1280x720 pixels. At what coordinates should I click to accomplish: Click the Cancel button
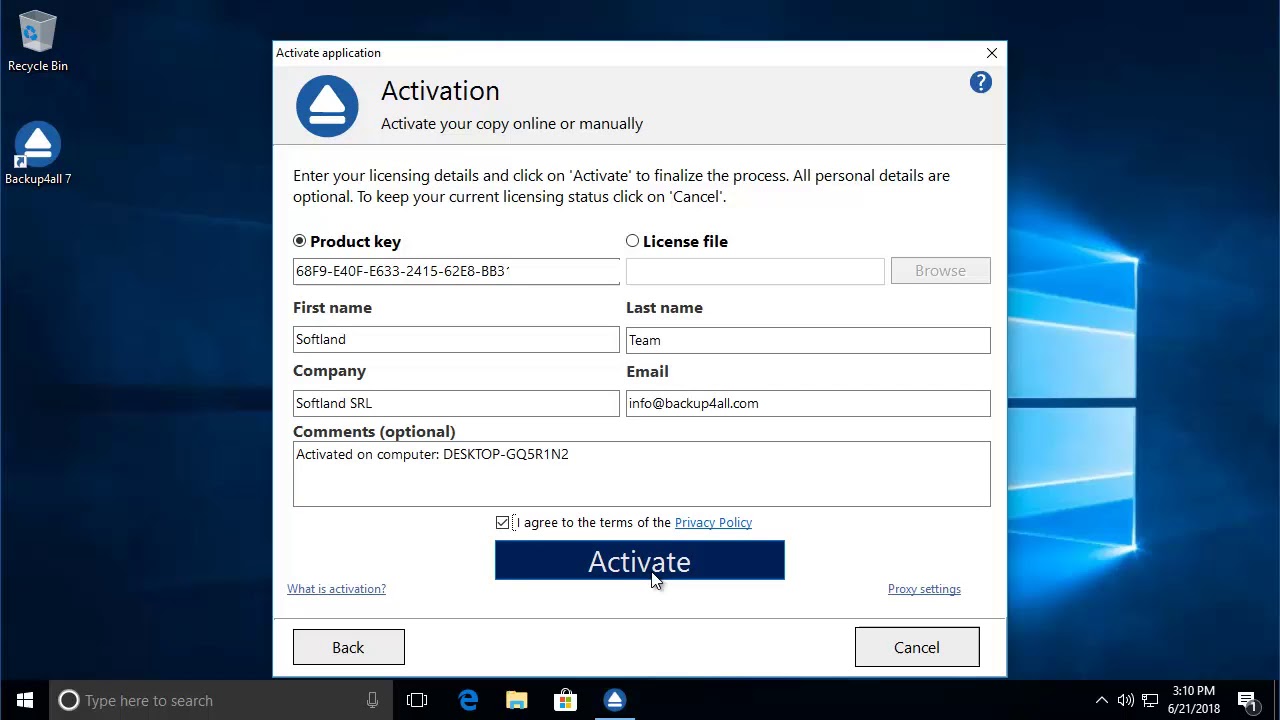(917, 647)
